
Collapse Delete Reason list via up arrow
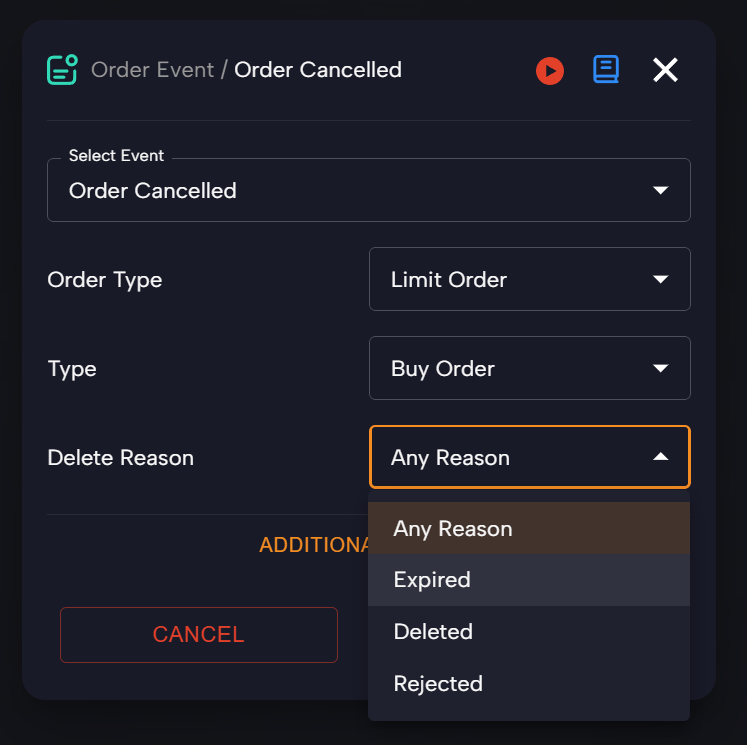pos(660,457)
